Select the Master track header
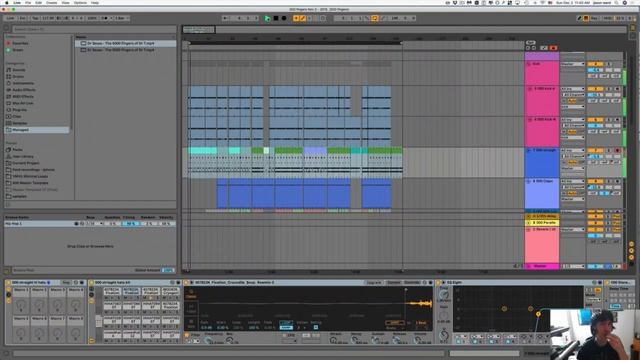 click(x=542, y=266)
